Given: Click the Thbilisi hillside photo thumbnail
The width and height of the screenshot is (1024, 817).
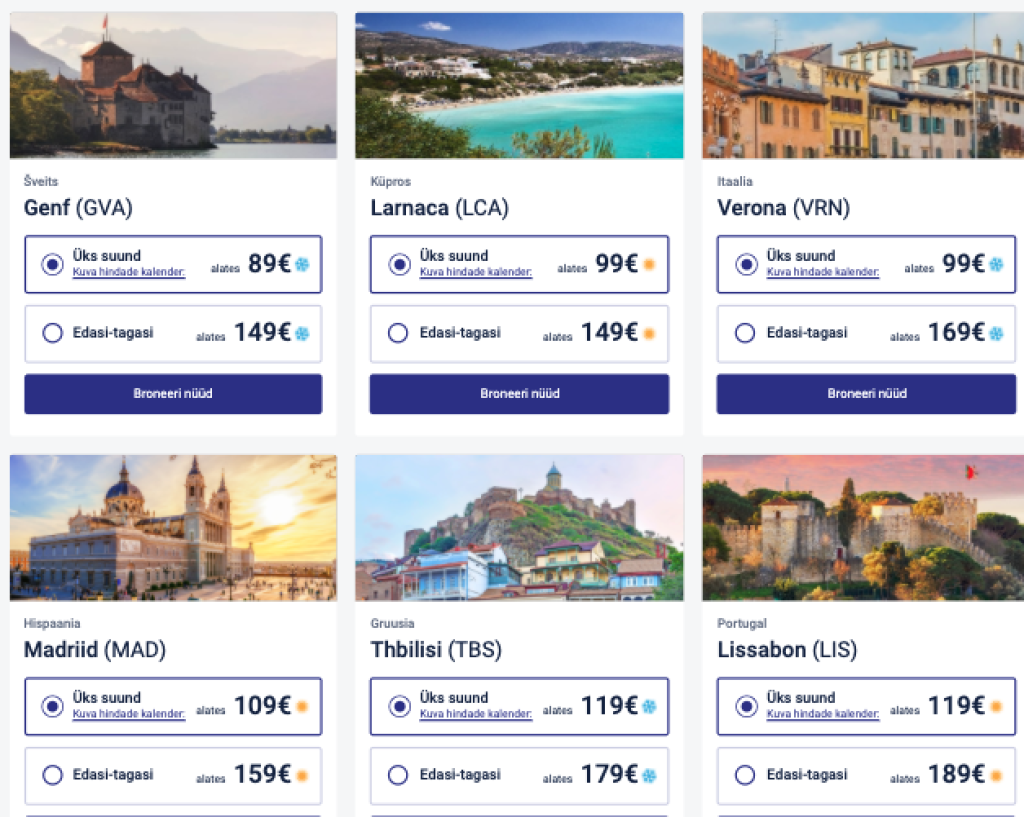Looking at the screenshot, I should point(519,528).
